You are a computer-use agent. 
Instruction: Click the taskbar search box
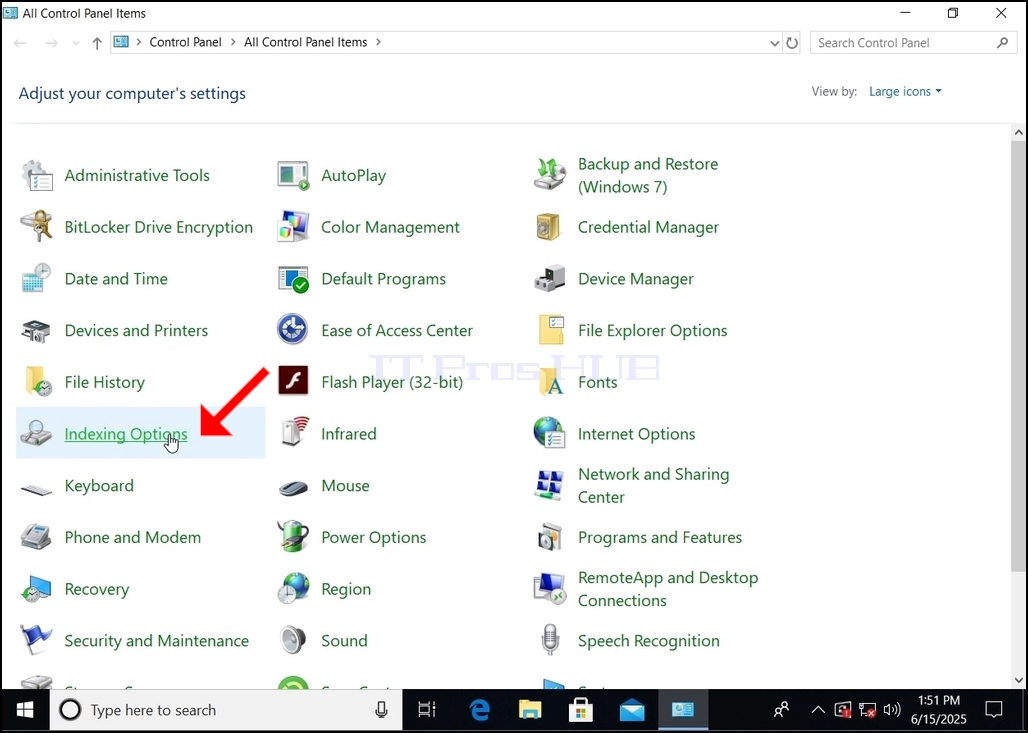pos(226,710)
